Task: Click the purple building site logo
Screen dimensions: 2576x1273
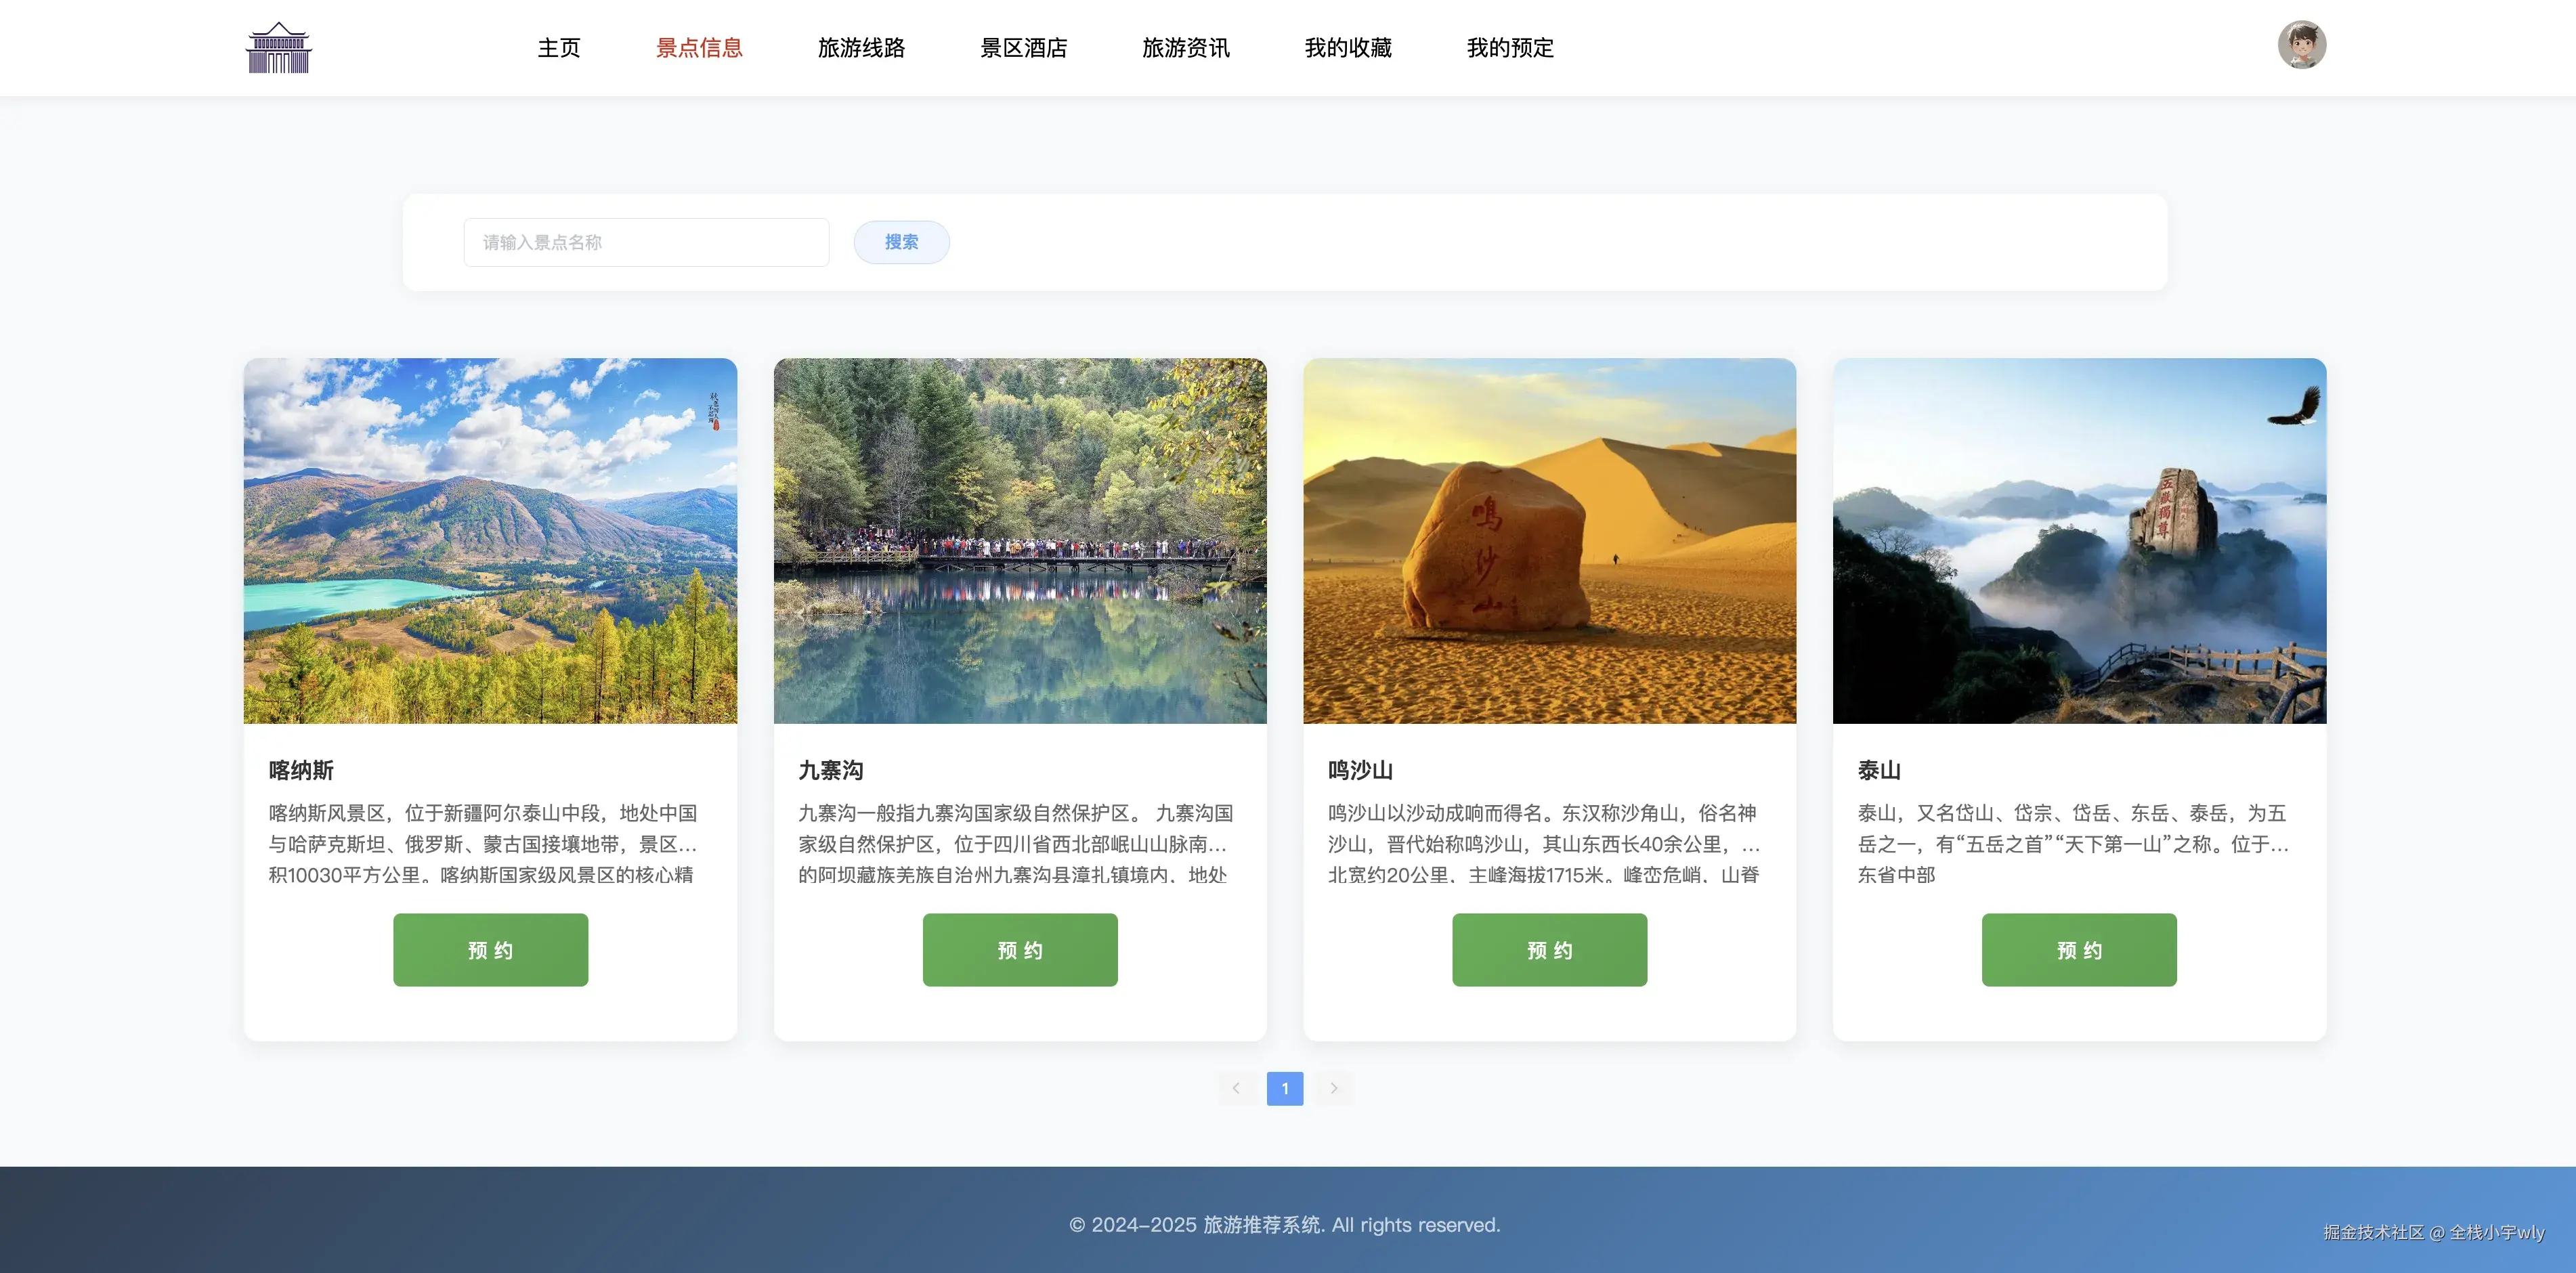Action: (x=279, y=48)
